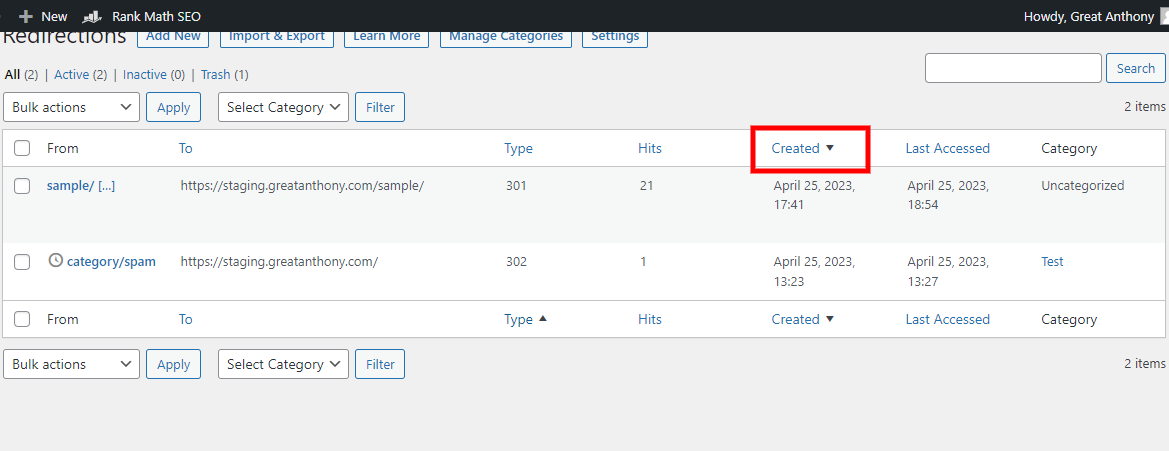
Task: Click the clock icon beside category/spam
Action: click(x=56, y=261)
